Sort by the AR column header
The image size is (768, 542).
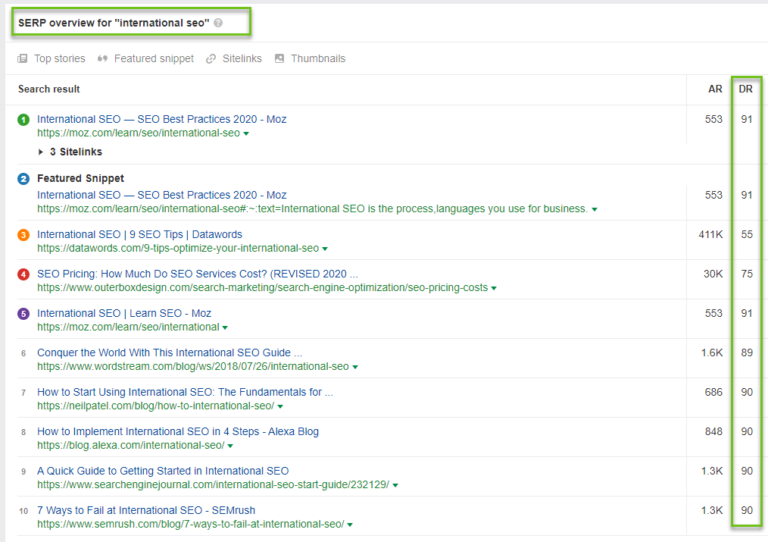[x=715, y=89]
